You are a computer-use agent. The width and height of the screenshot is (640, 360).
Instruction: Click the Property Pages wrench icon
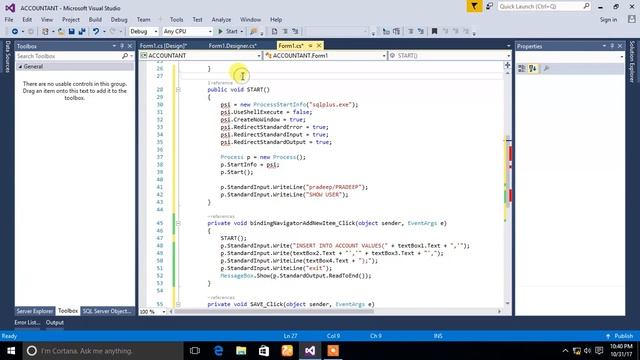pyautogui.click(x=546, y=69)
